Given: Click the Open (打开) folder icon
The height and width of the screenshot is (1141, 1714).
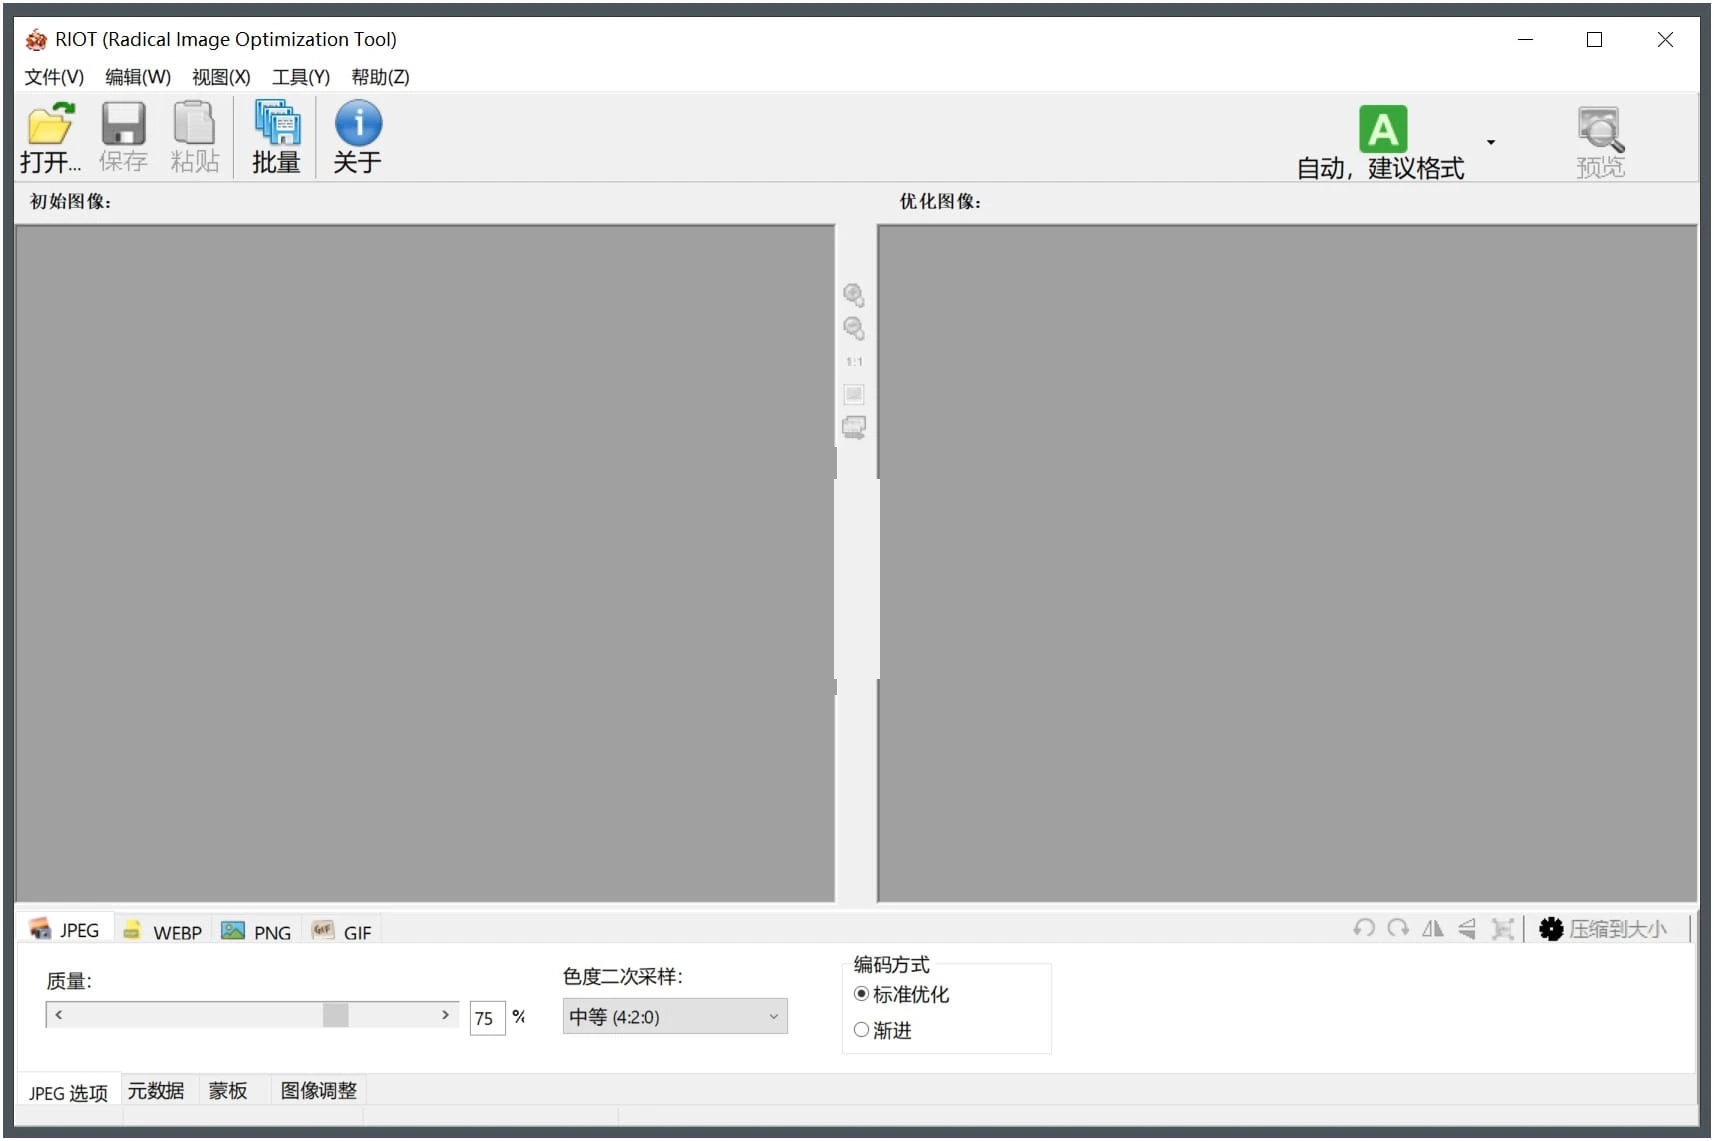Looking at the screenshot, I should click(49, 125).
